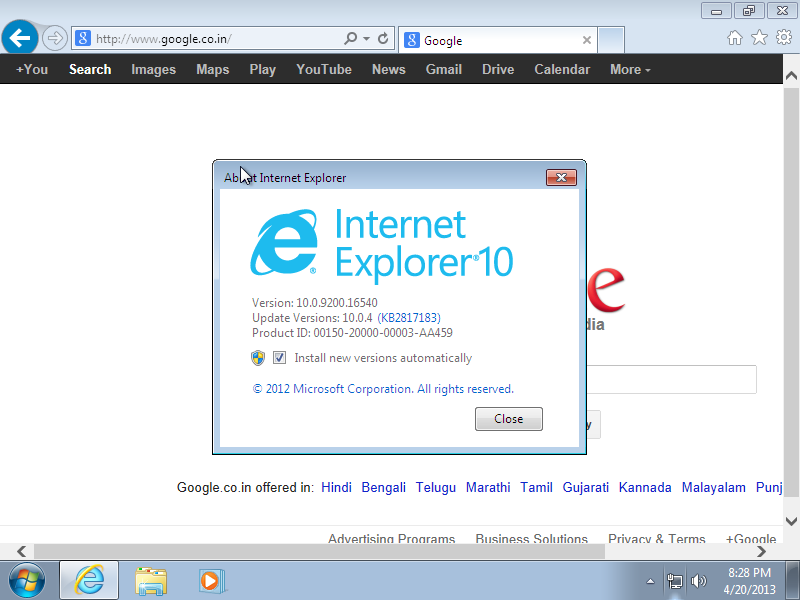The image size is (800, 600).
Task: Go back with the blue Back arrow
Action: pyautogui.click(x=20, y=38)
